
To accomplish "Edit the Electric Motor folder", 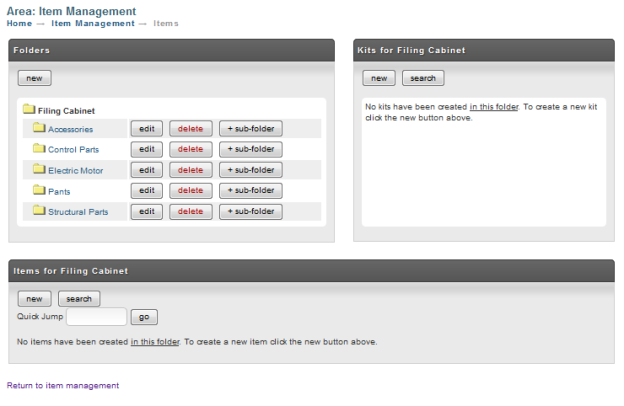I will (147, 170).
